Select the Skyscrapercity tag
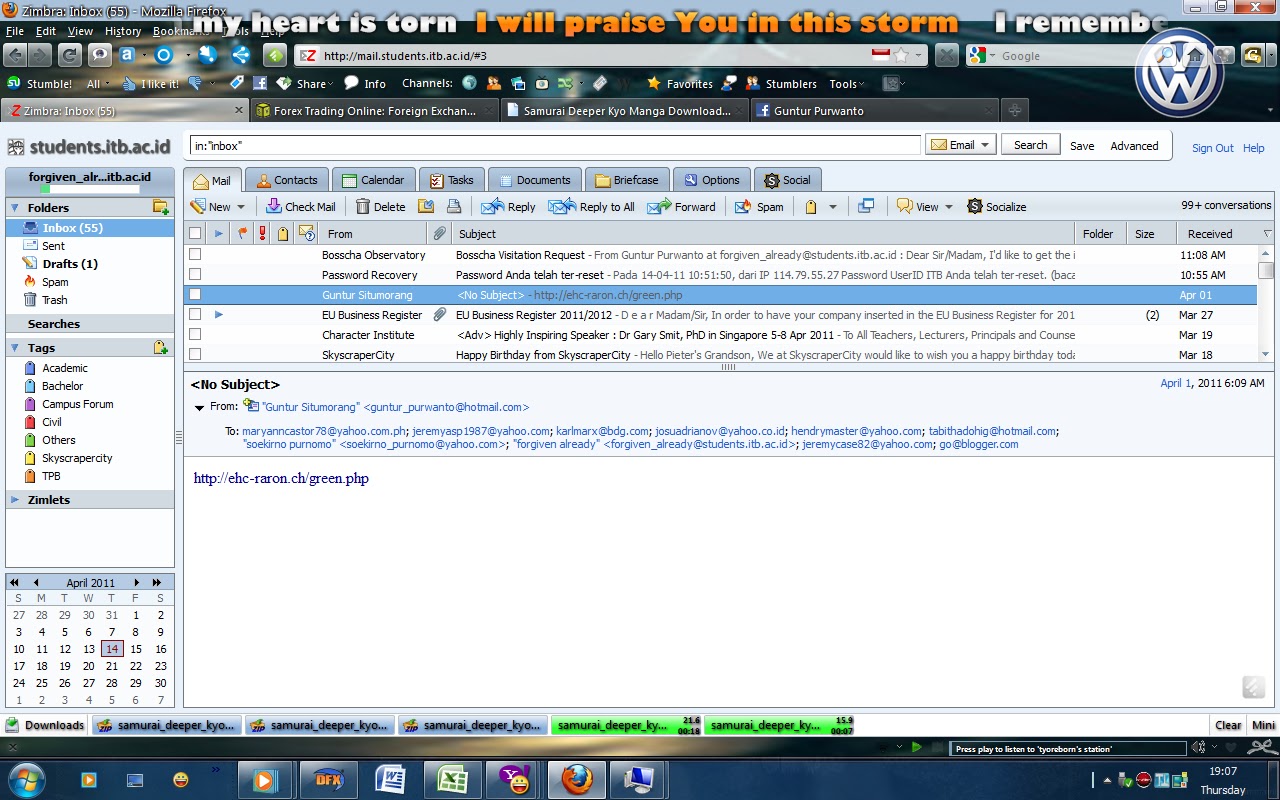This screenshot has height=800, width=1280. [77, 458]
